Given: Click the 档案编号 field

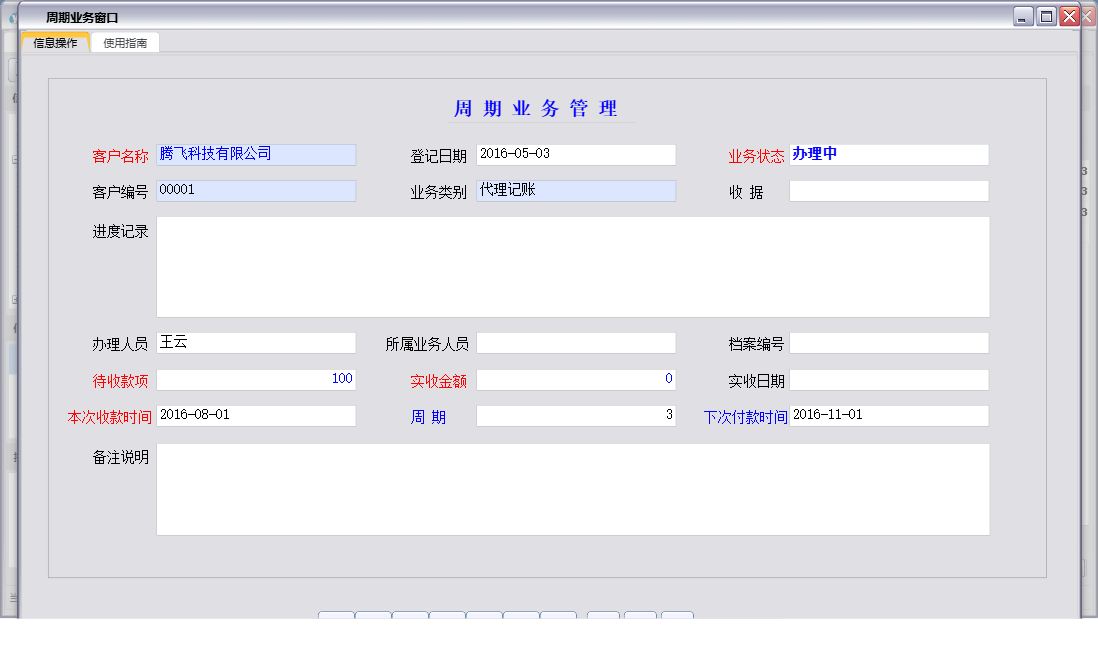Looking at the screenshot, I should [888, 342].
